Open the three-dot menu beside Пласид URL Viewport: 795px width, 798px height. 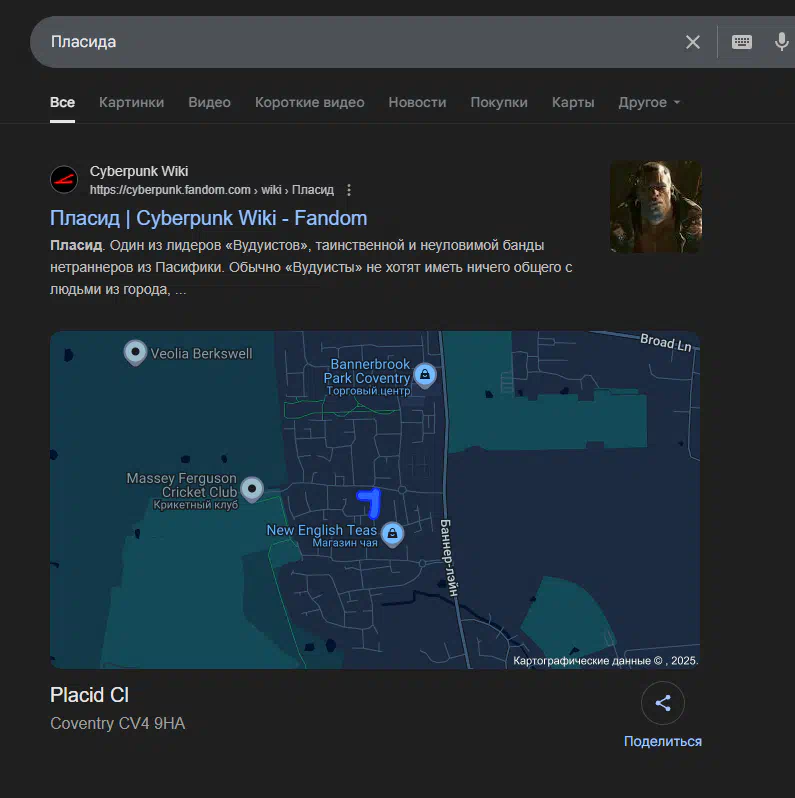coord(349,190)
